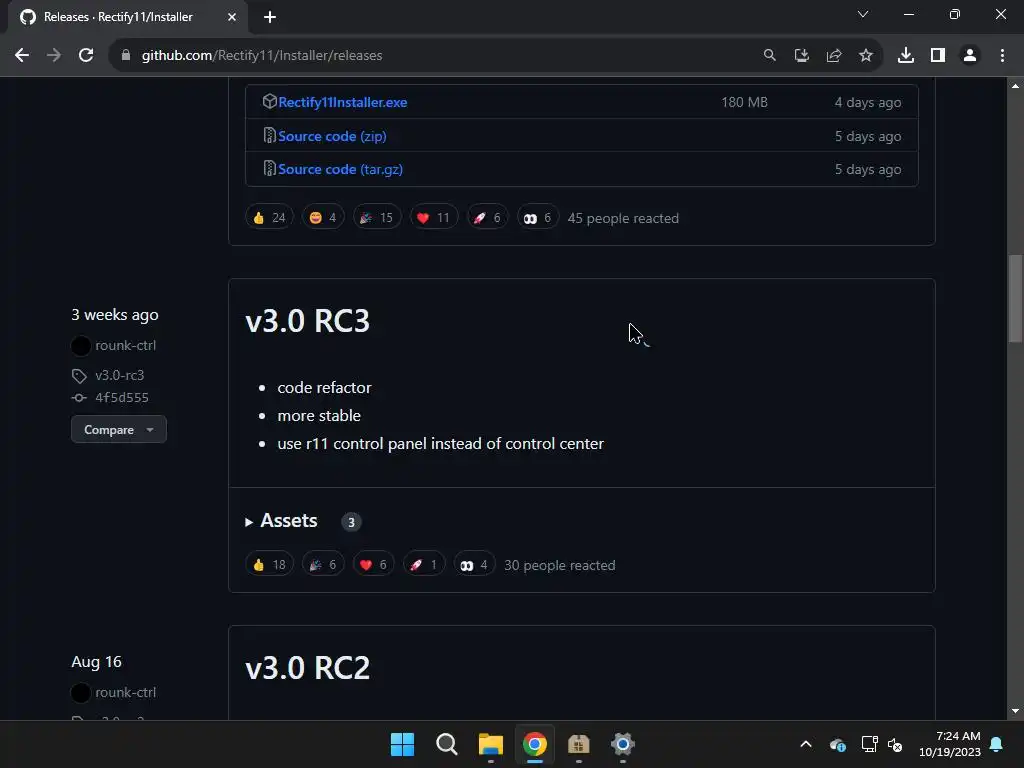Download Source code (tar.gz)
The width and height of the screenshot is (1024, 768).
tap(340, 169)
